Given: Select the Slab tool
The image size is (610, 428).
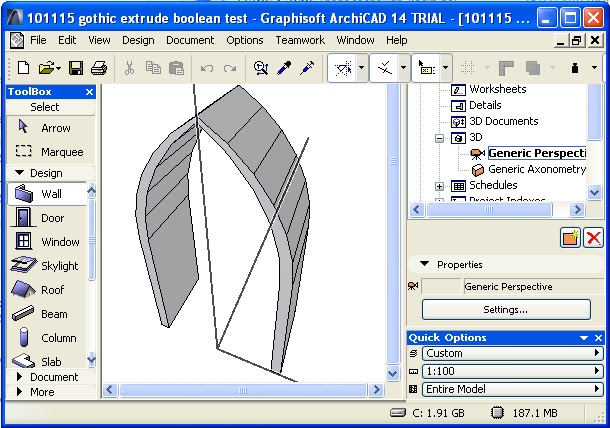Looking at the screenshot, I should coord(47,361).
